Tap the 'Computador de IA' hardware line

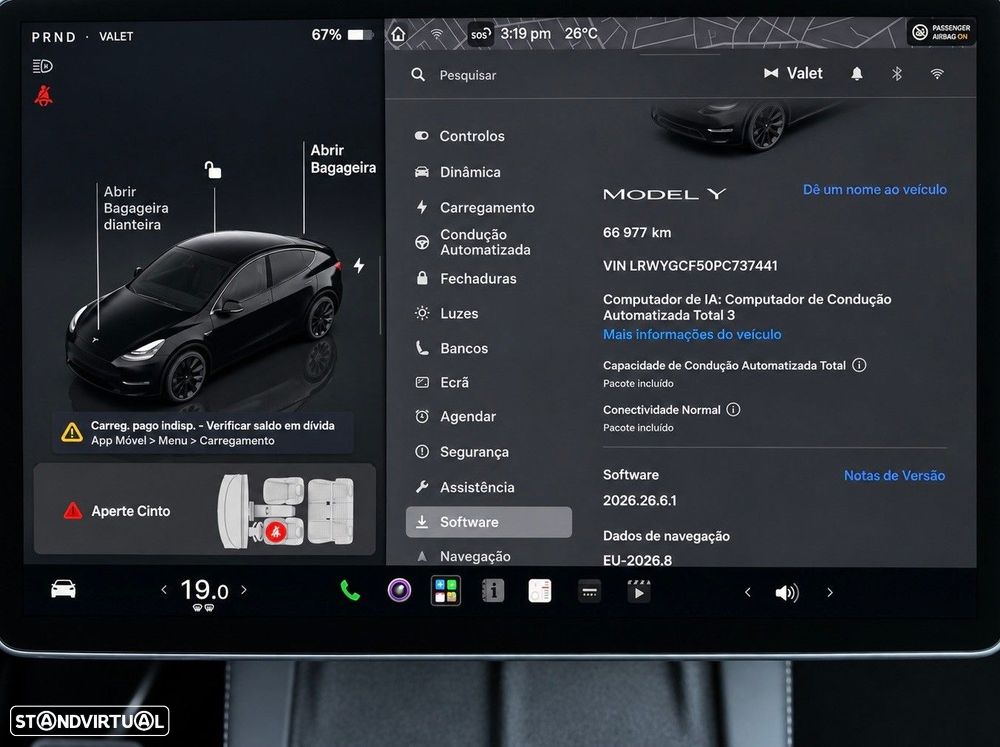pyautogui.click(x=747, y=307)
